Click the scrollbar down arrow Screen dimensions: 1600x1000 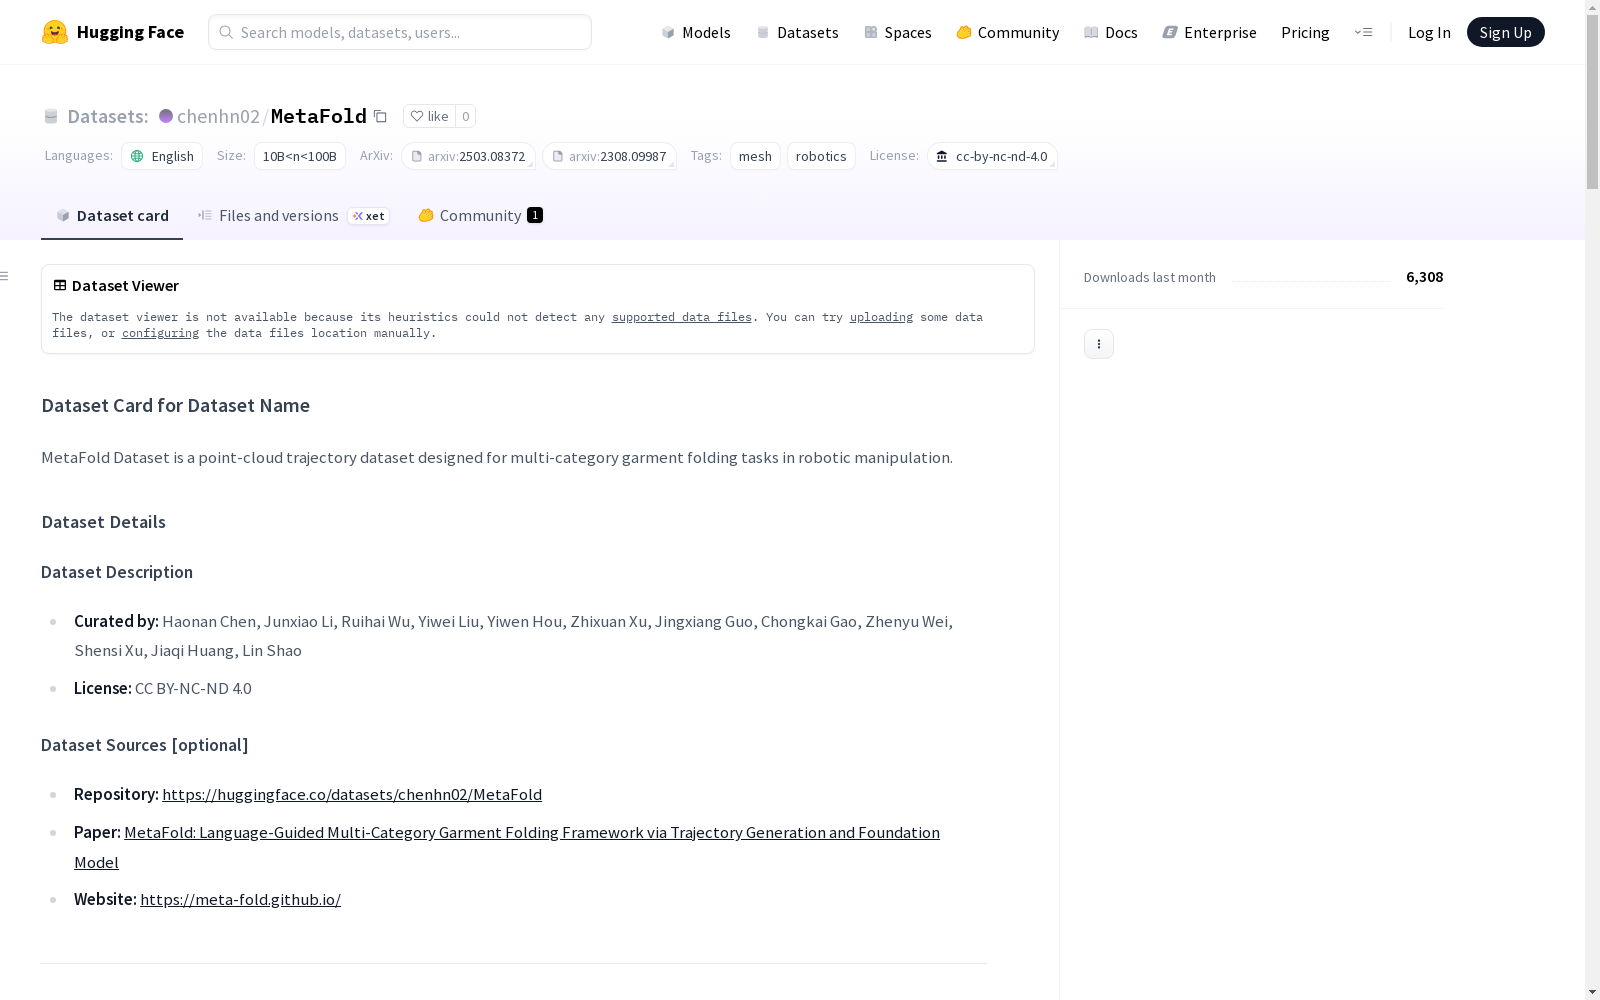1592,992
